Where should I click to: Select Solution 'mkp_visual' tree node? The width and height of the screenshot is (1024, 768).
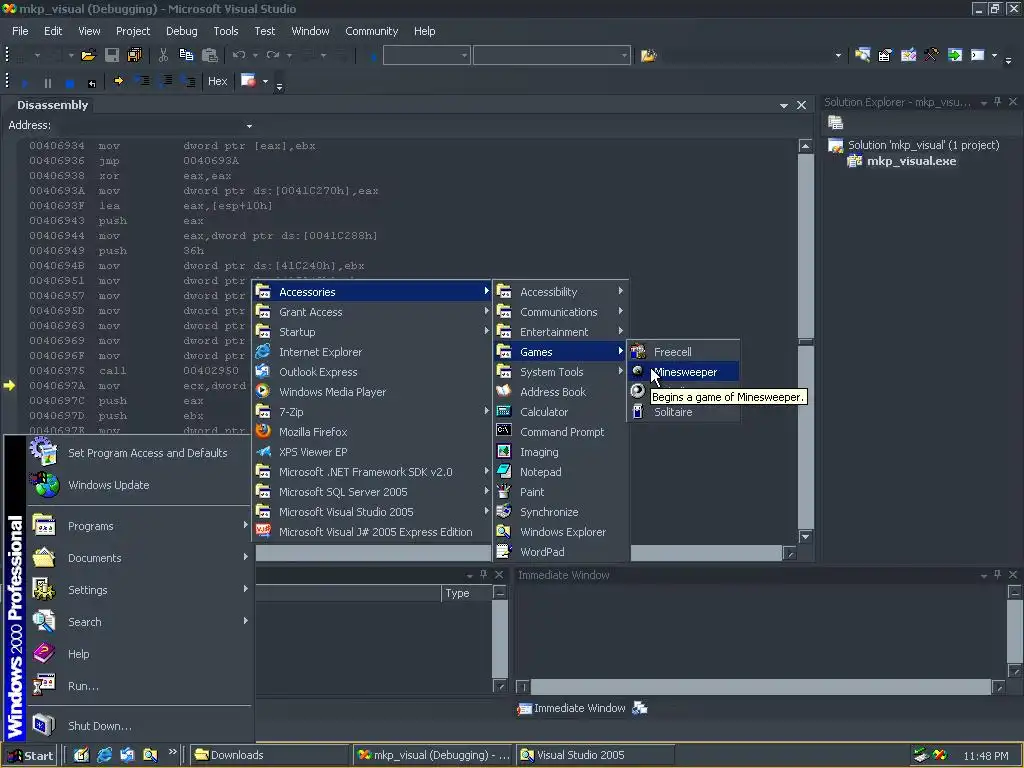click(x=923, y=145)
